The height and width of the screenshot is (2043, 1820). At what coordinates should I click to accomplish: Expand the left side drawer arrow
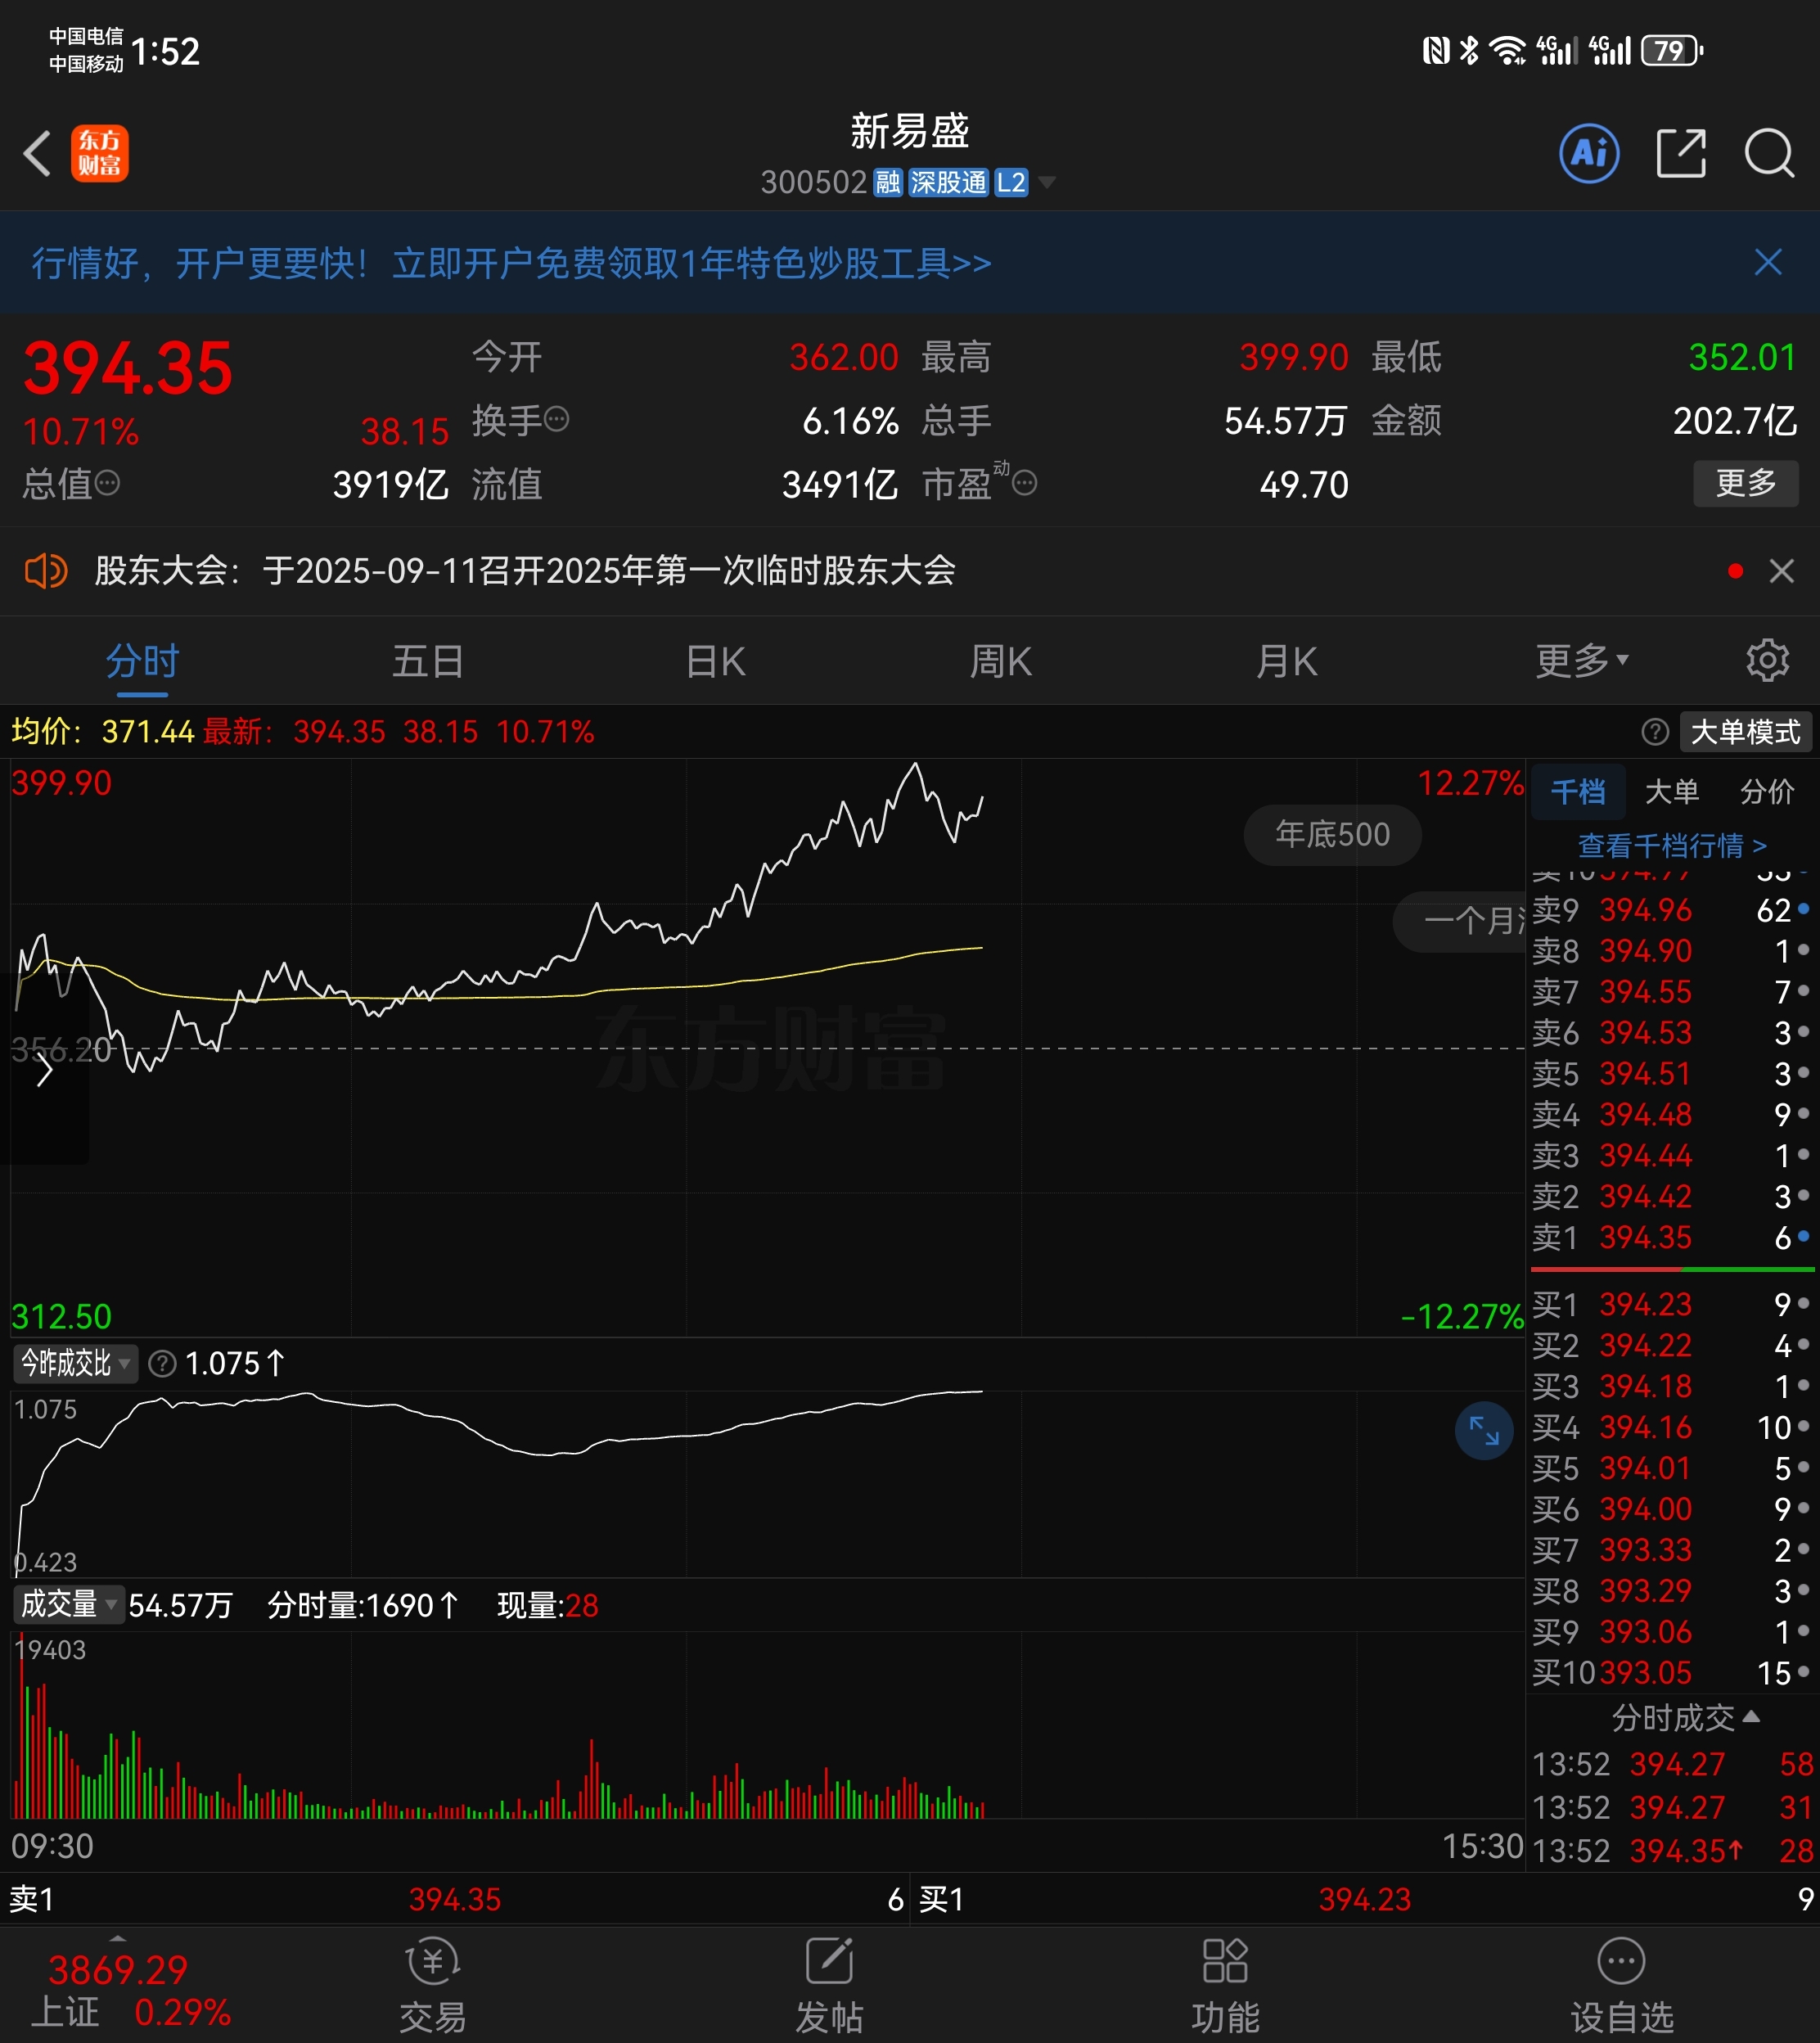[44, 1071]
